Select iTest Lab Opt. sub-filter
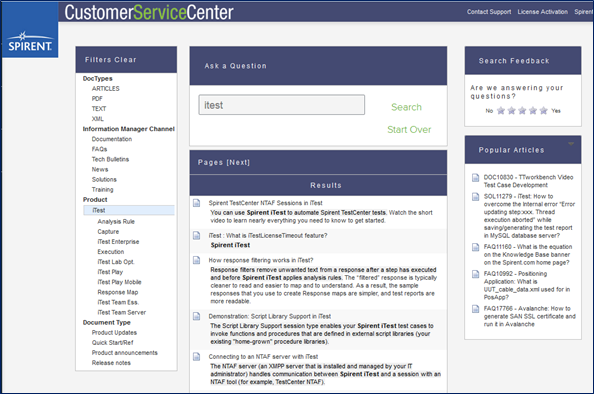594x394 pixels. [116, 262]
